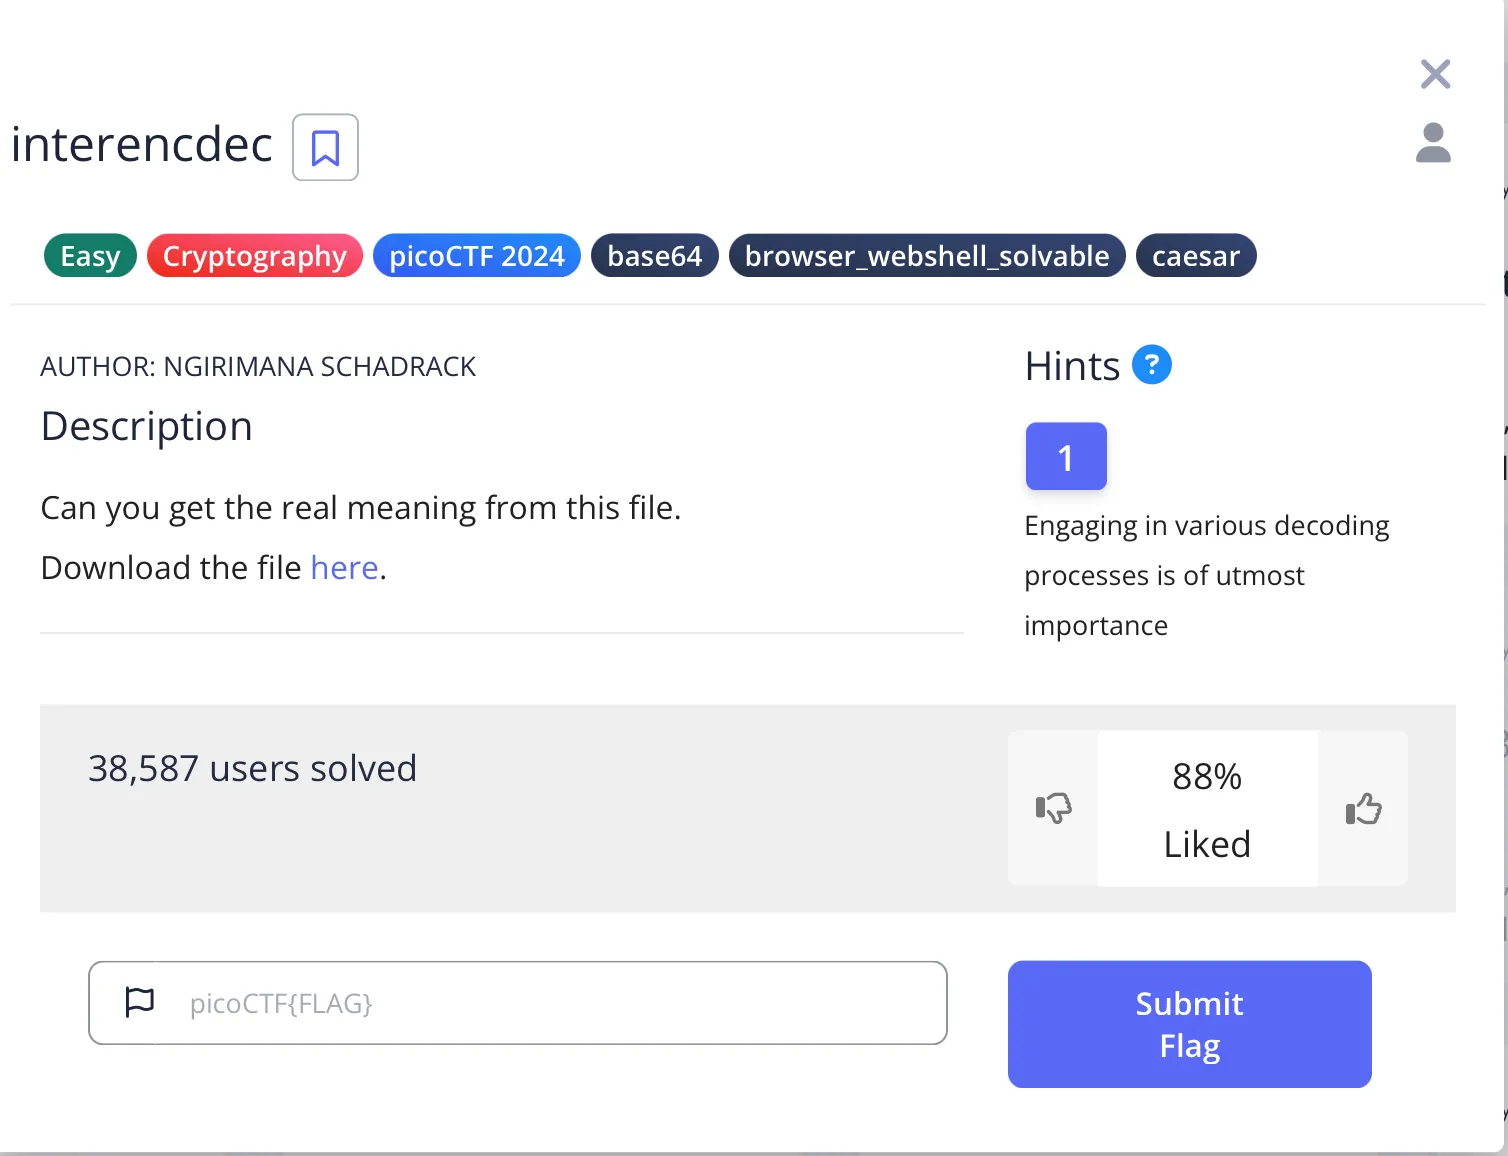The image size is (1508, 1156).
Task: Click the hint text about decoding processes
Action: [x=1206, y=575]
